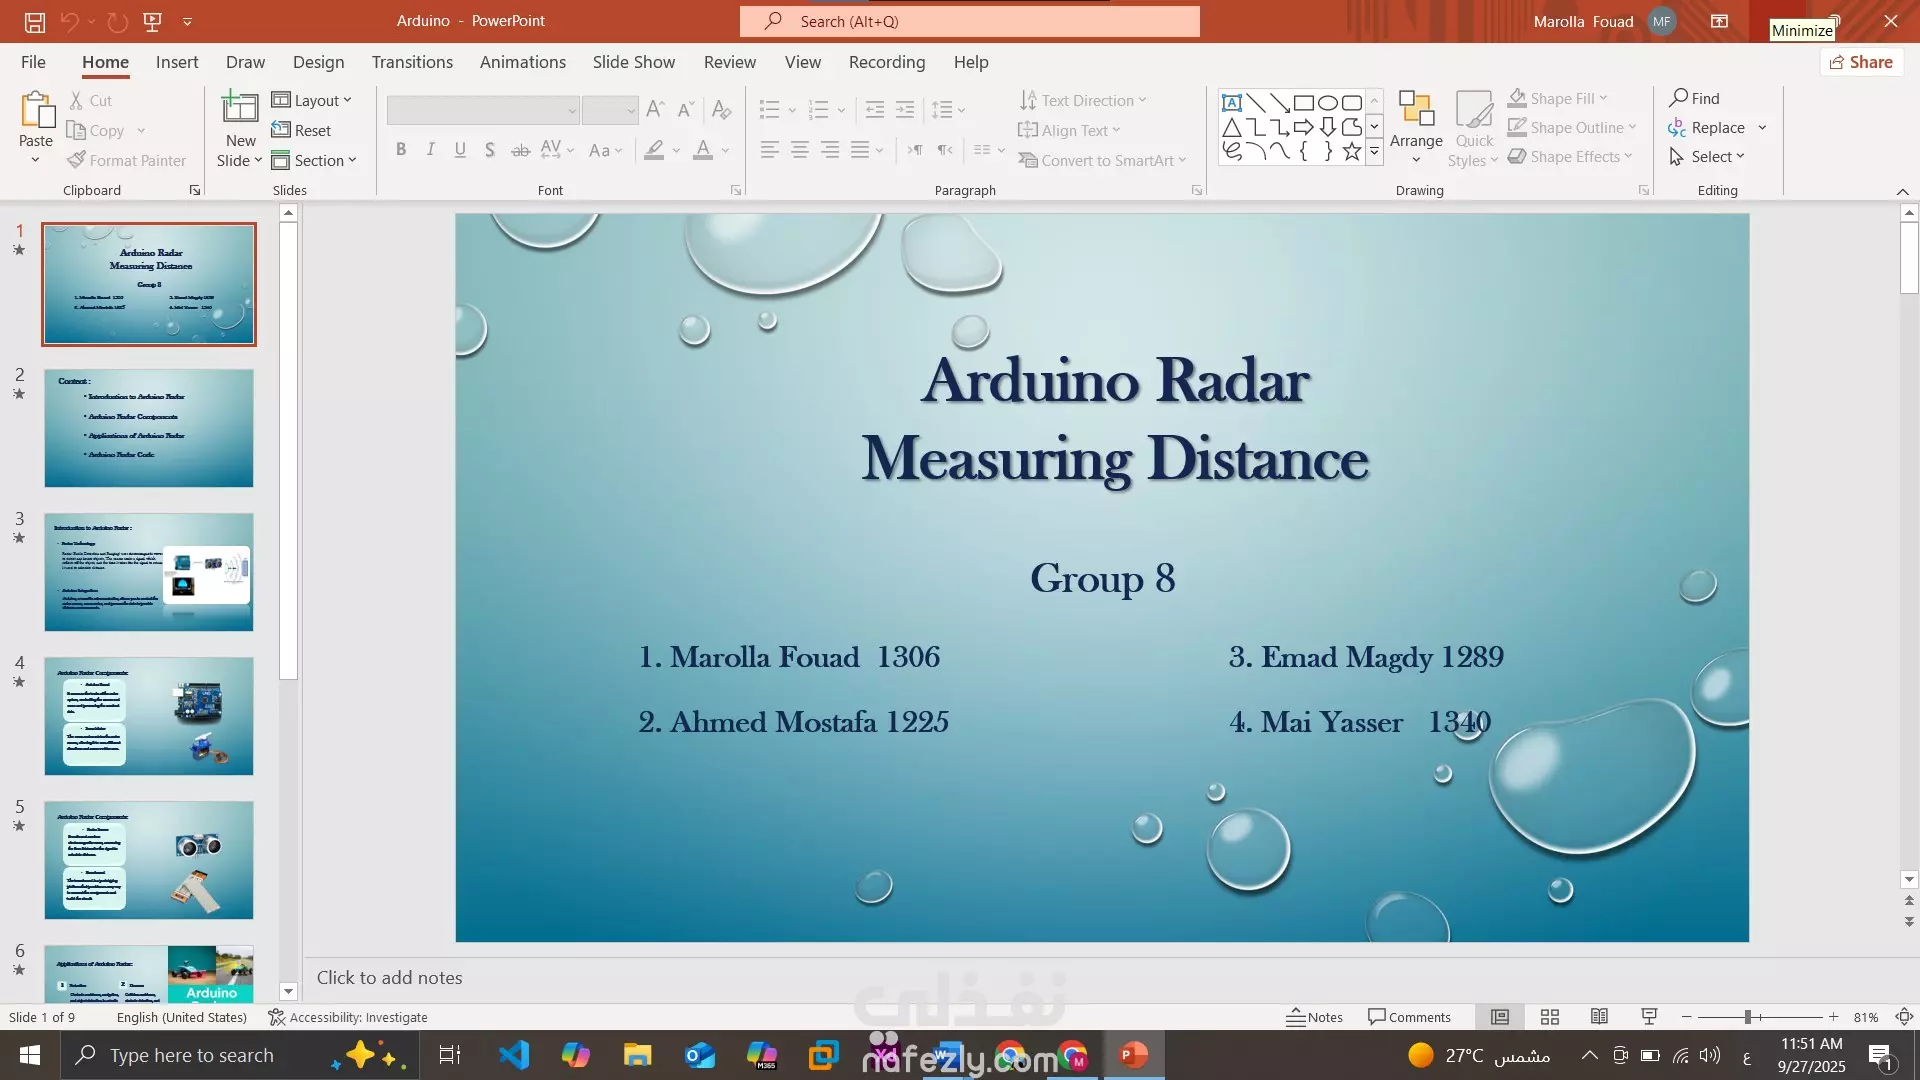Undo the last action in the title bar
This screenshot has height=1080, width=1920.
point(69,21)
